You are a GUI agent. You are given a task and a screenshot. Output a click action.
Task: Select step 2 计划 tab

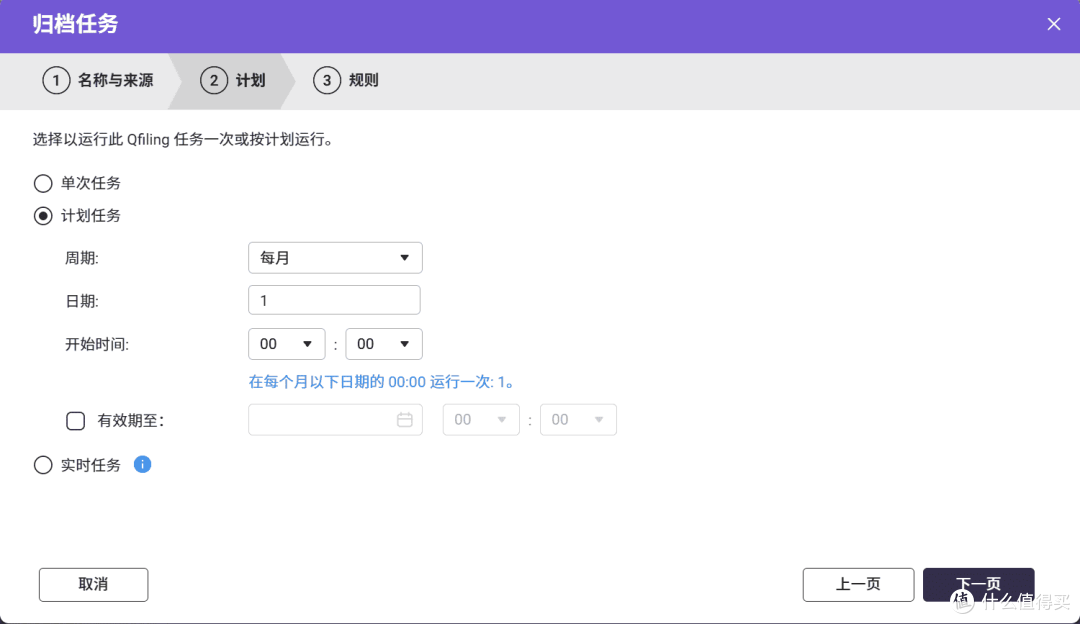pos(233,81)
